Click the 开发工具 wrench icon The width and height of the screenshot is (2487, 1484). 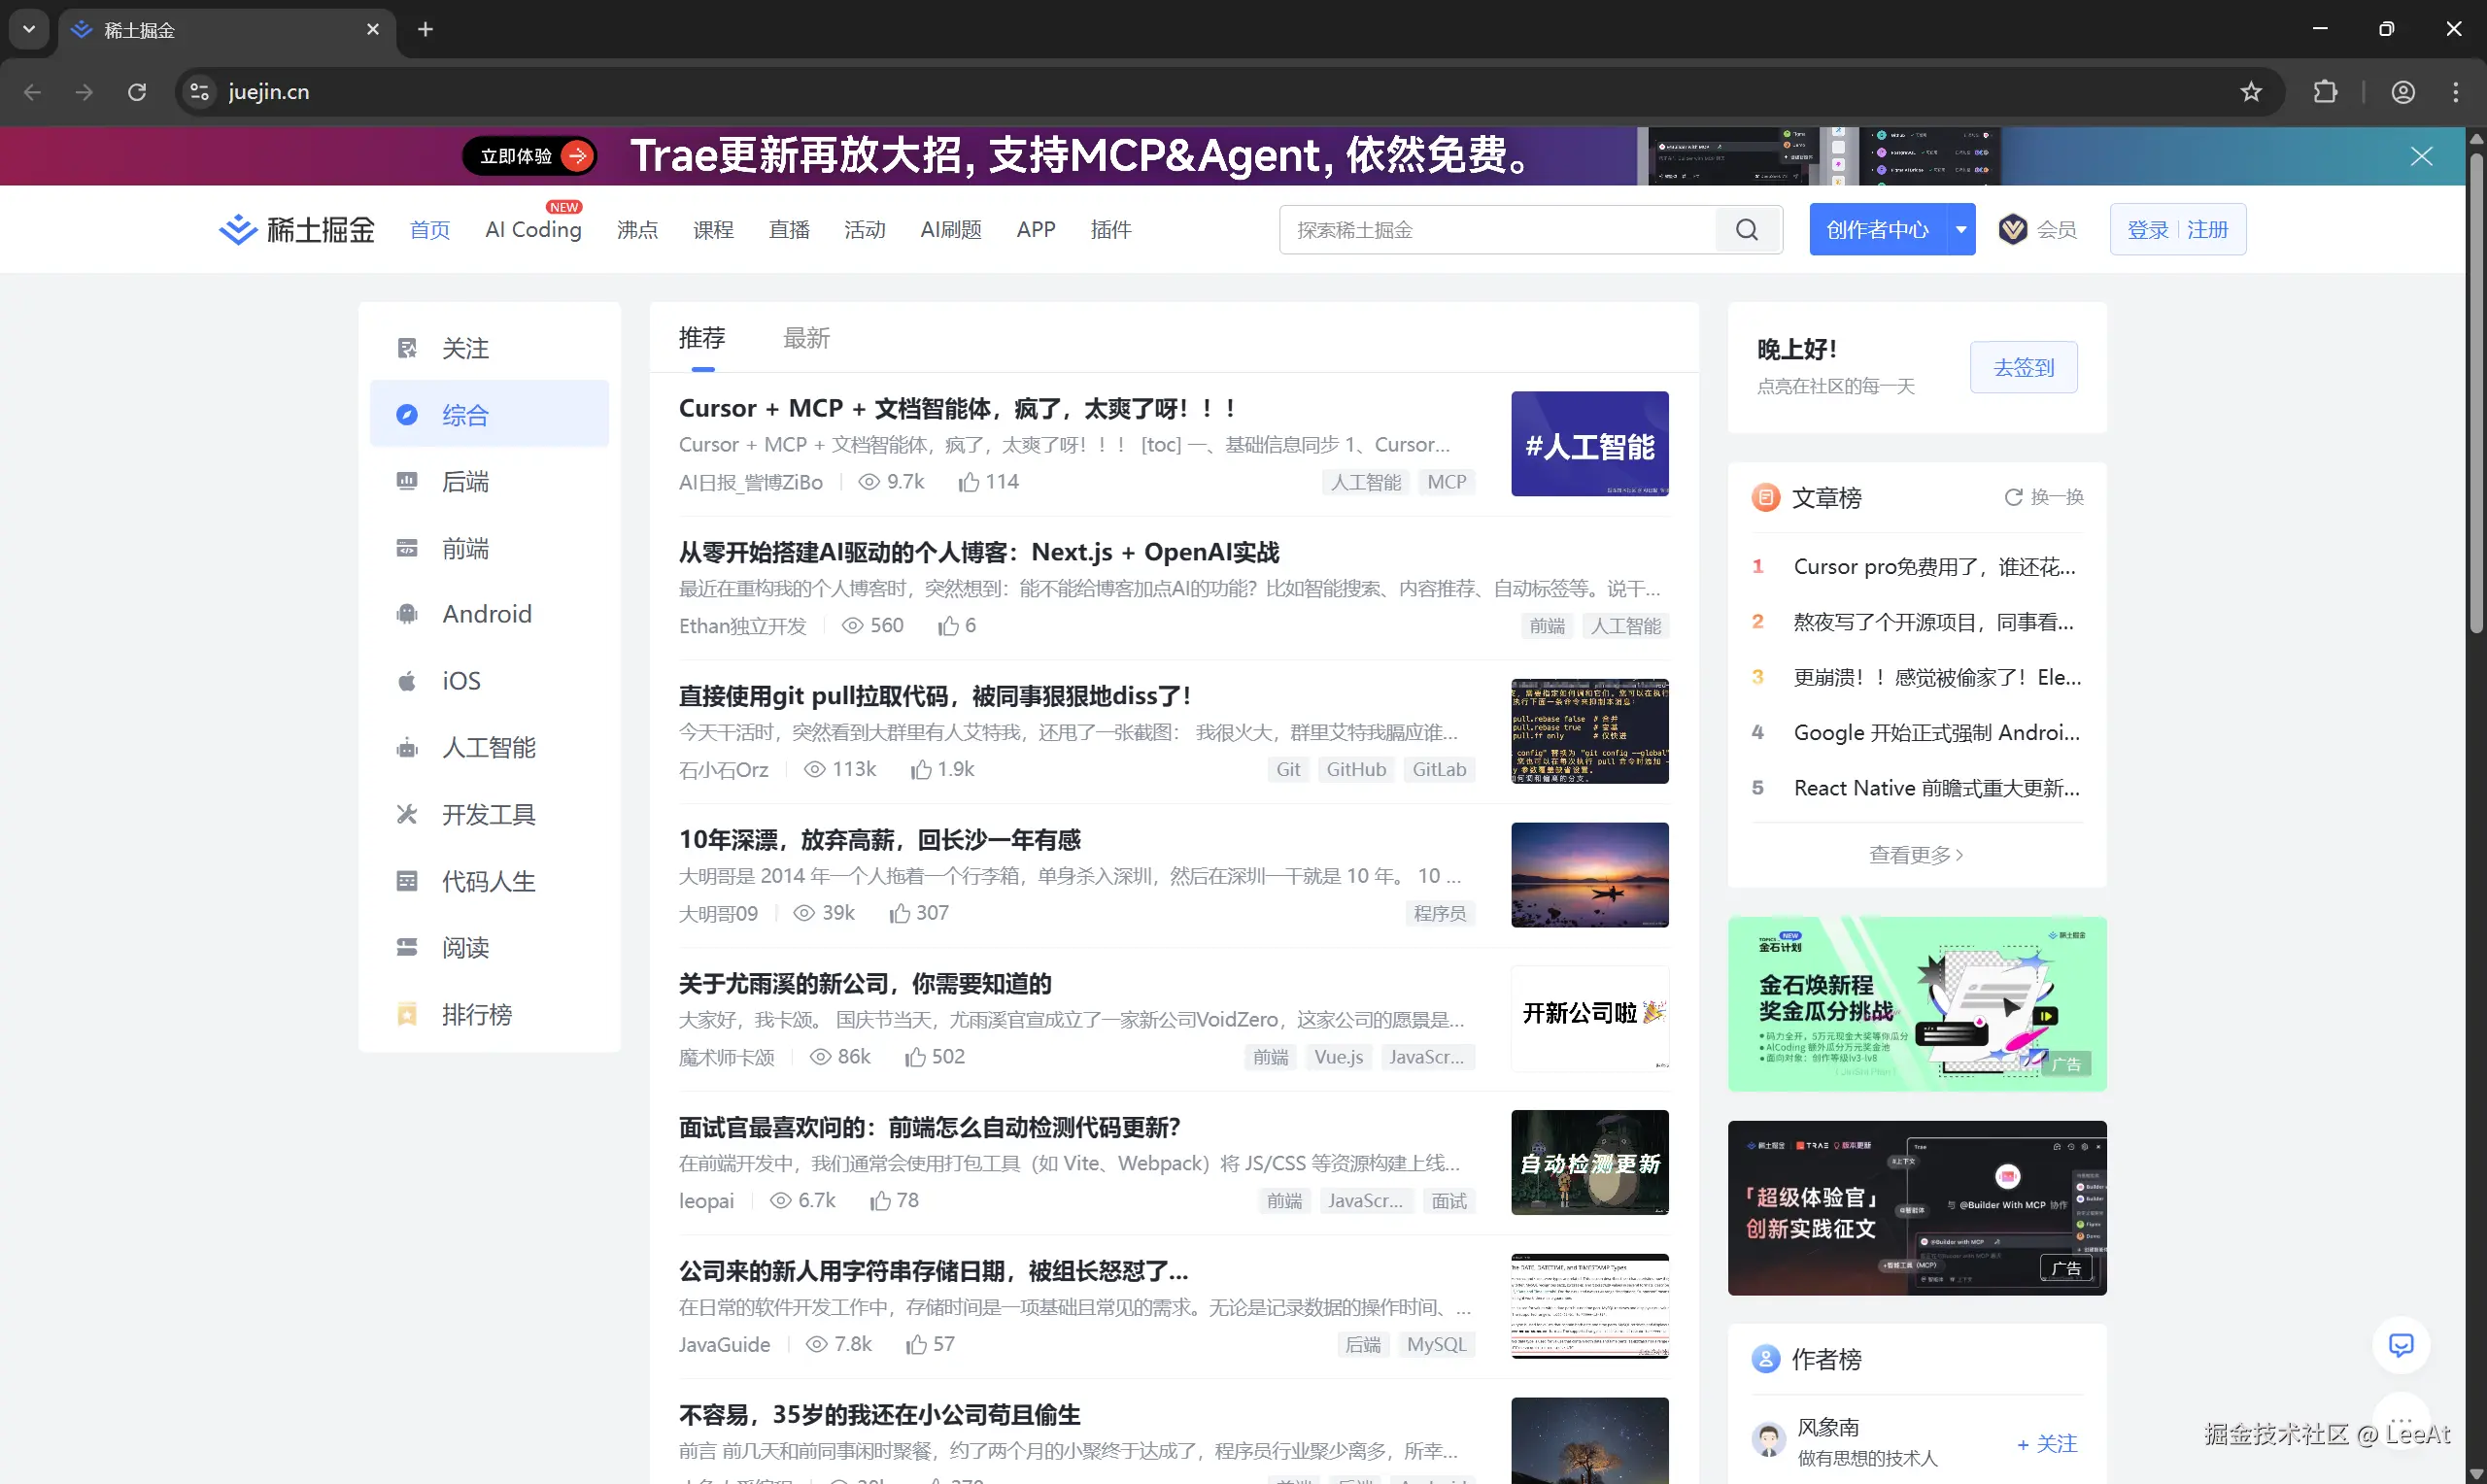407,814
